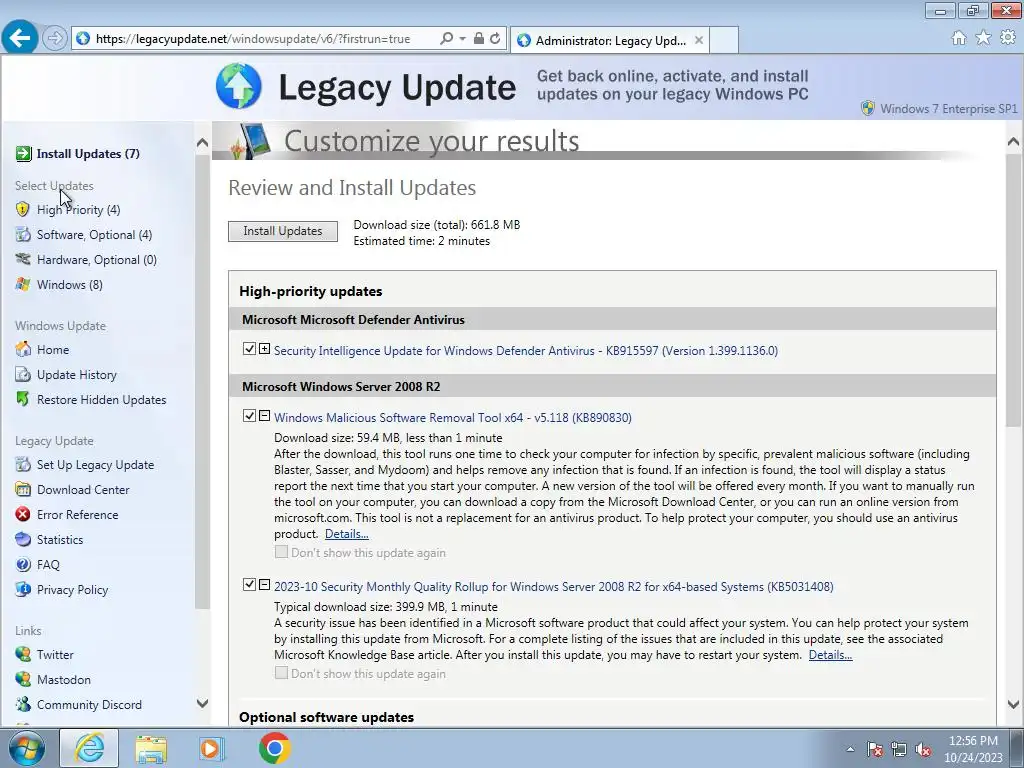
Task: Click the main page scrollbar down arrow
Action: (x=1014, y=704)
